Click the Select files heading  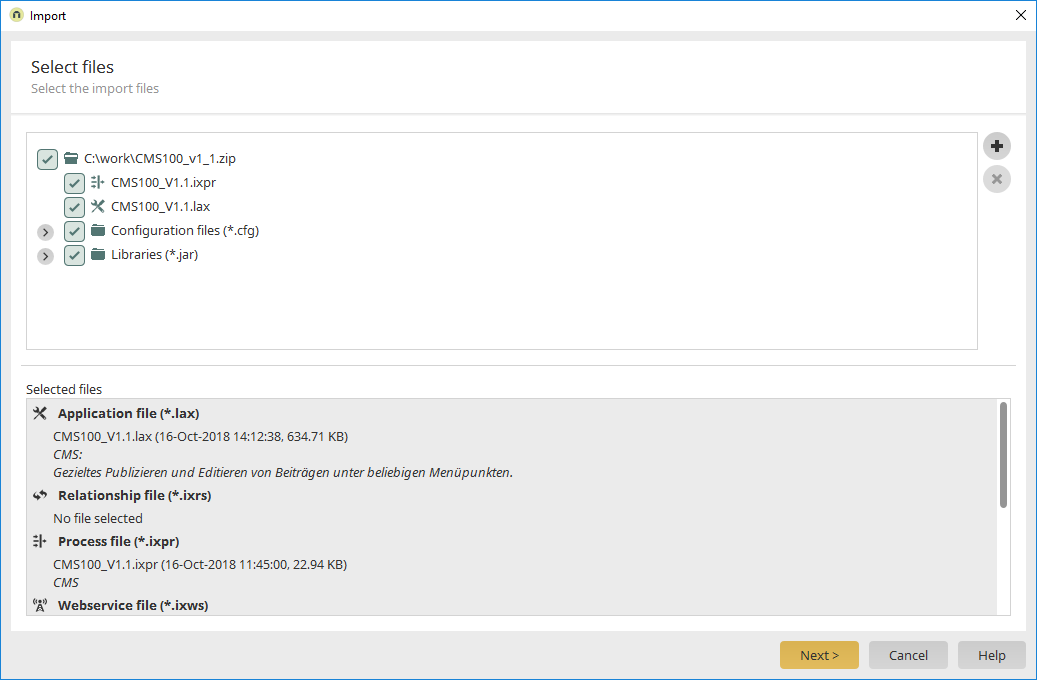point(72,67)
